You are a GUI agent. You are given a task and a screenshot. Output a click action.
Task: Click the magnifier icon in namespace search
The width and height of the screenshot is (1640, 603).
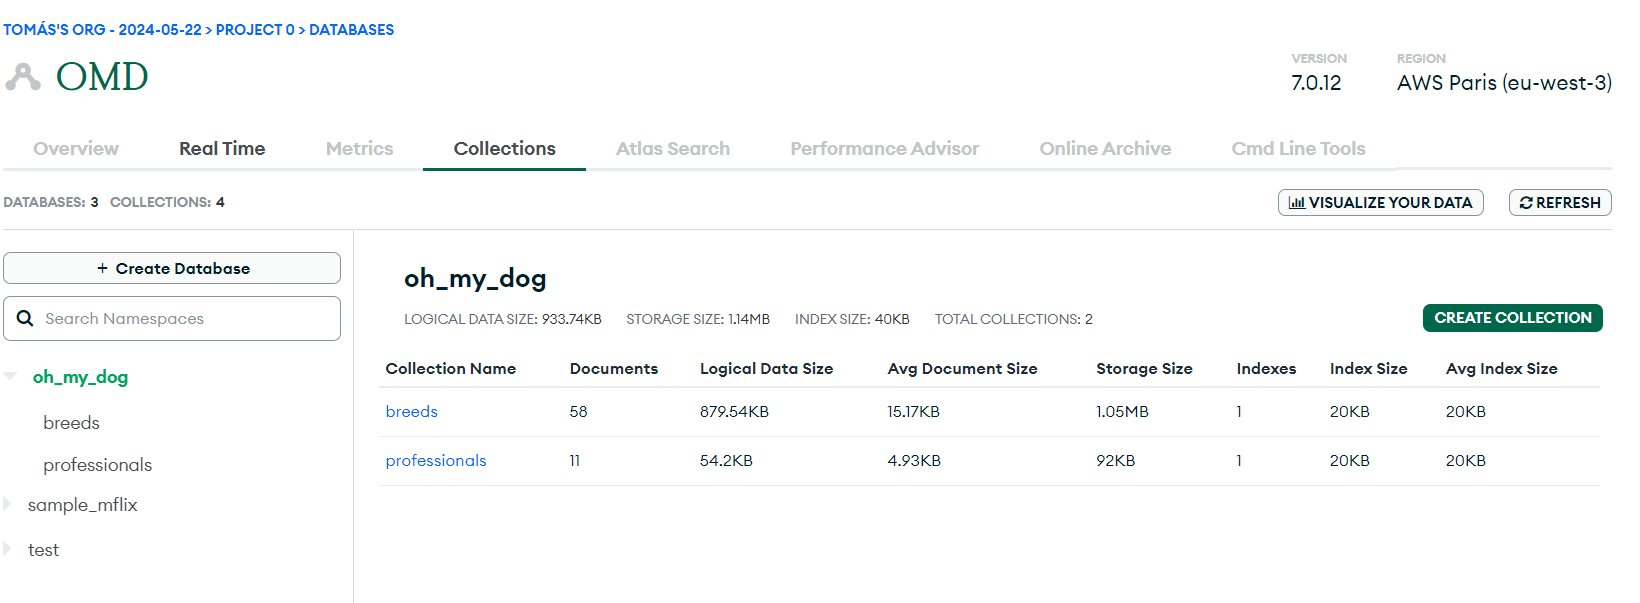26,318
